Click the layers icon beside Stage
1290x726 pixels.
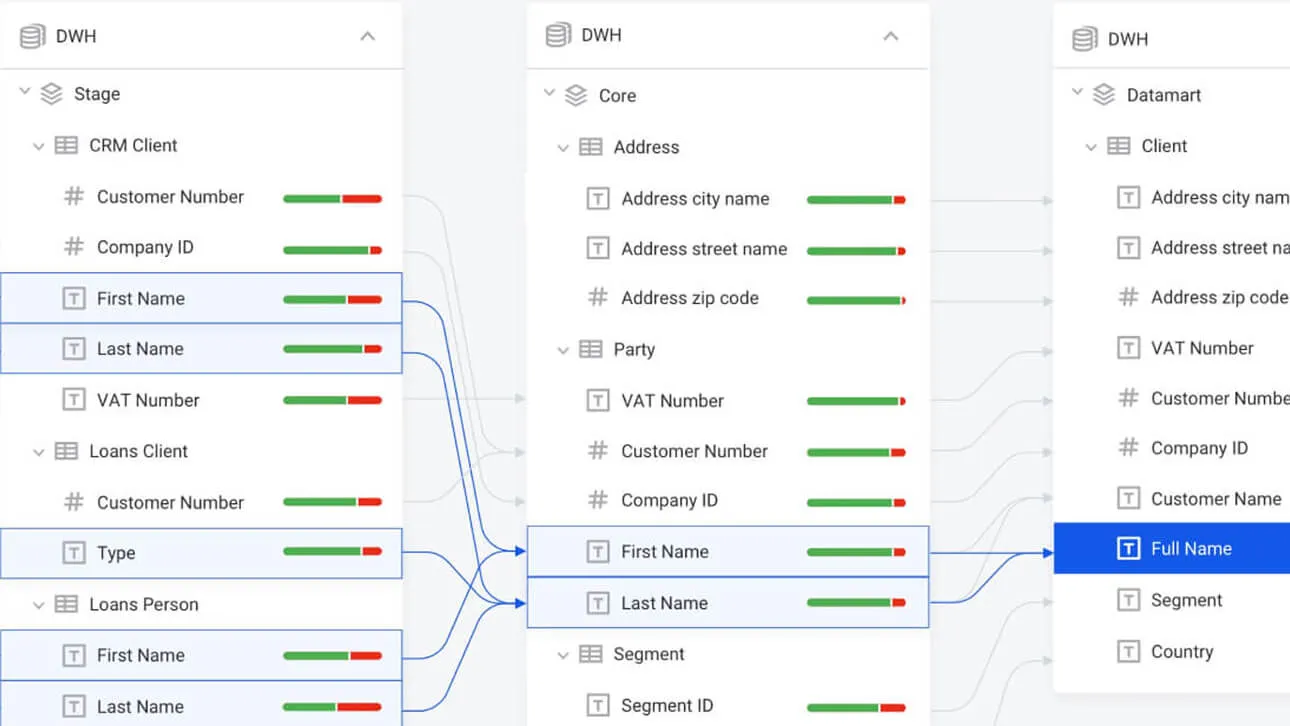click(51, 94)
